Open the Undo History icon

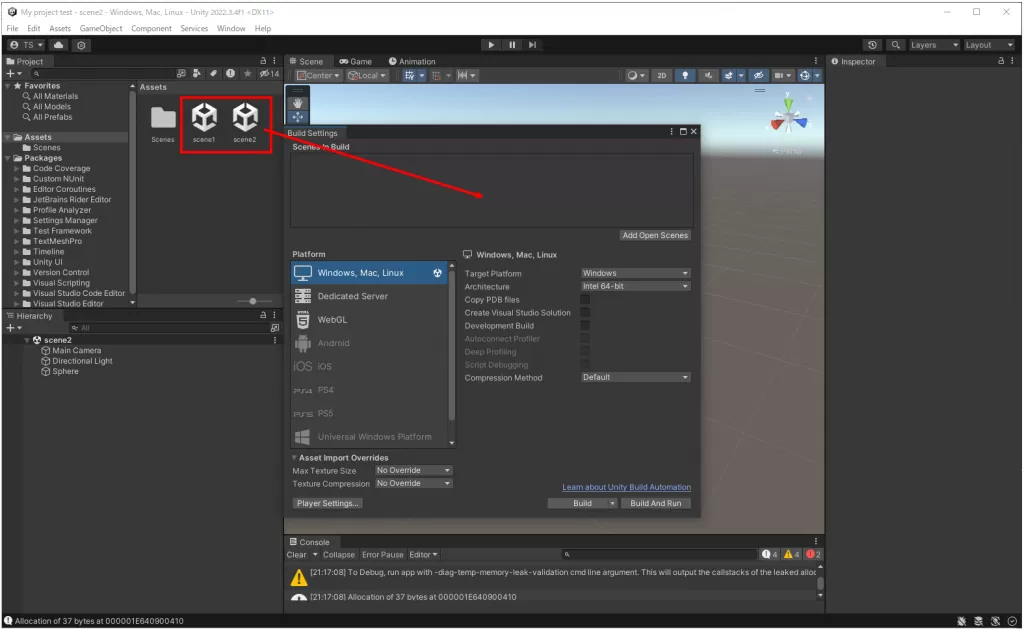[873, 45]
